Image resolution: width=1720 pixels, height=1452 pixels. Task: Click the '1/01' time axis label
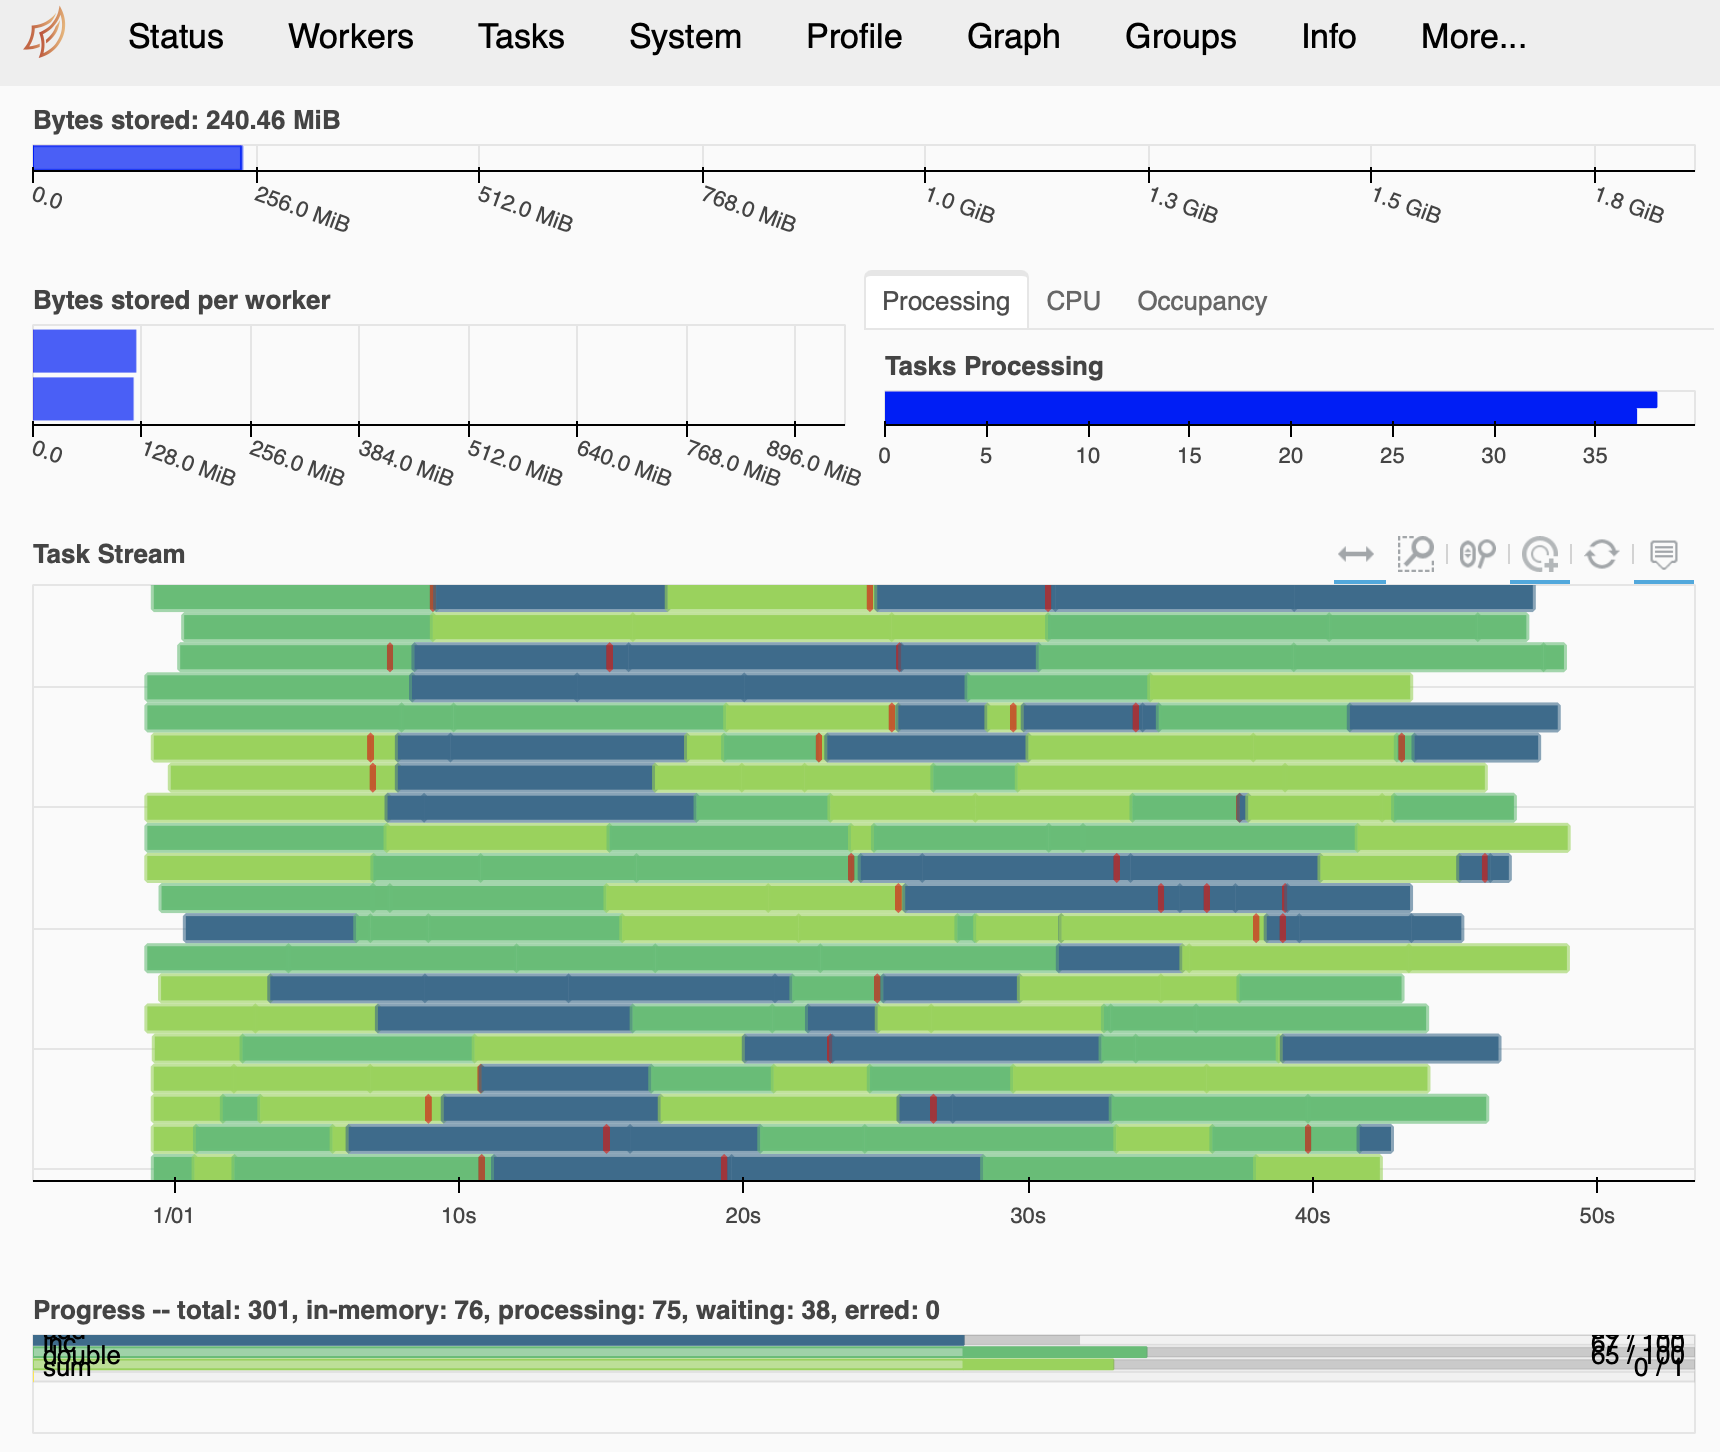coord(173,1215)
